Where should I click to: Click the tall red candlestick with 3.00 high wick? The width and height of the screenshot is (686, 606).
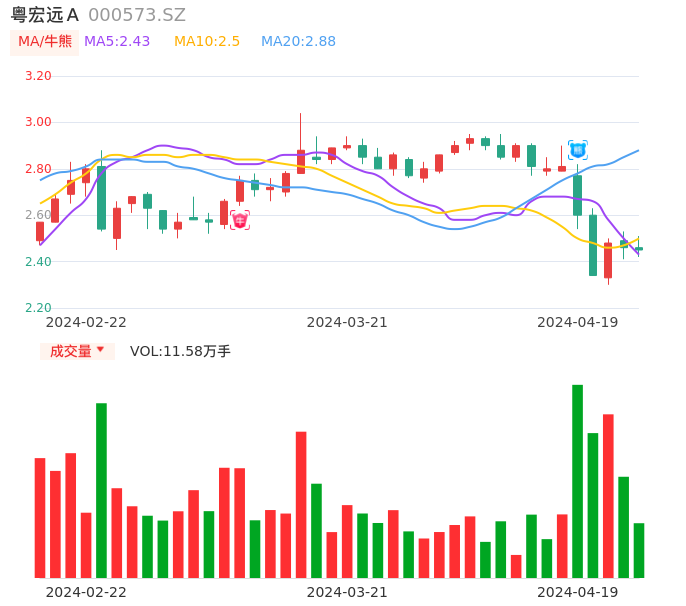point(301,161)
